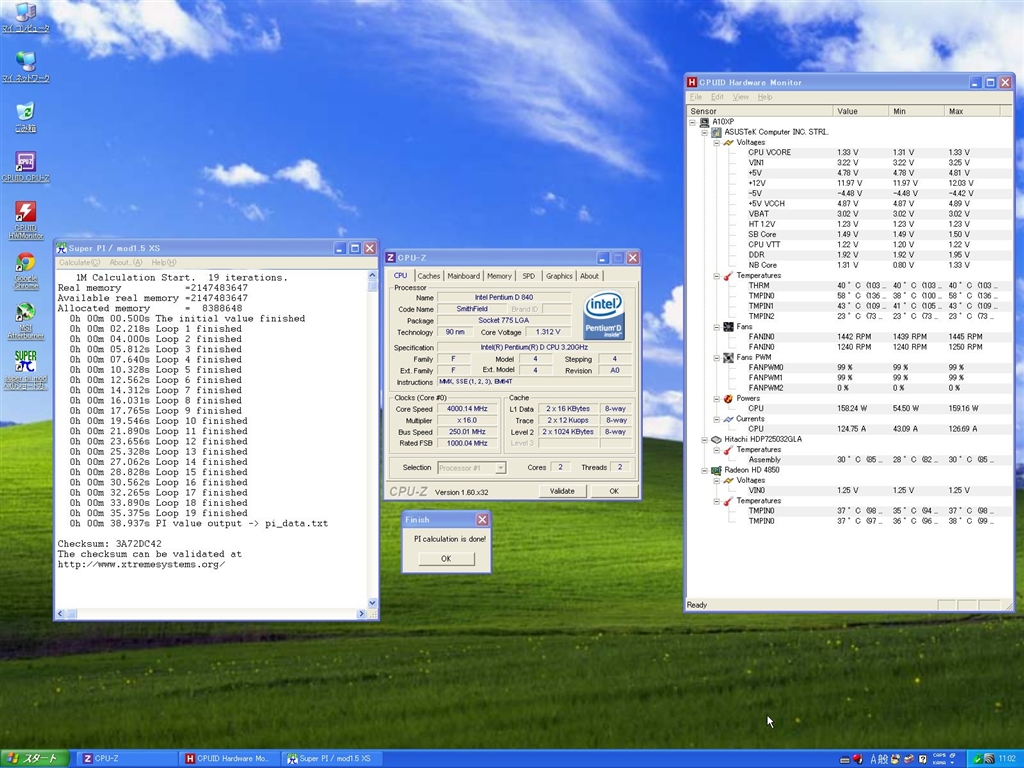Viewport: 1024px width, 768px height.
Task: Click the Super PI mod desktop shortcut
Action: coord(26,361)
